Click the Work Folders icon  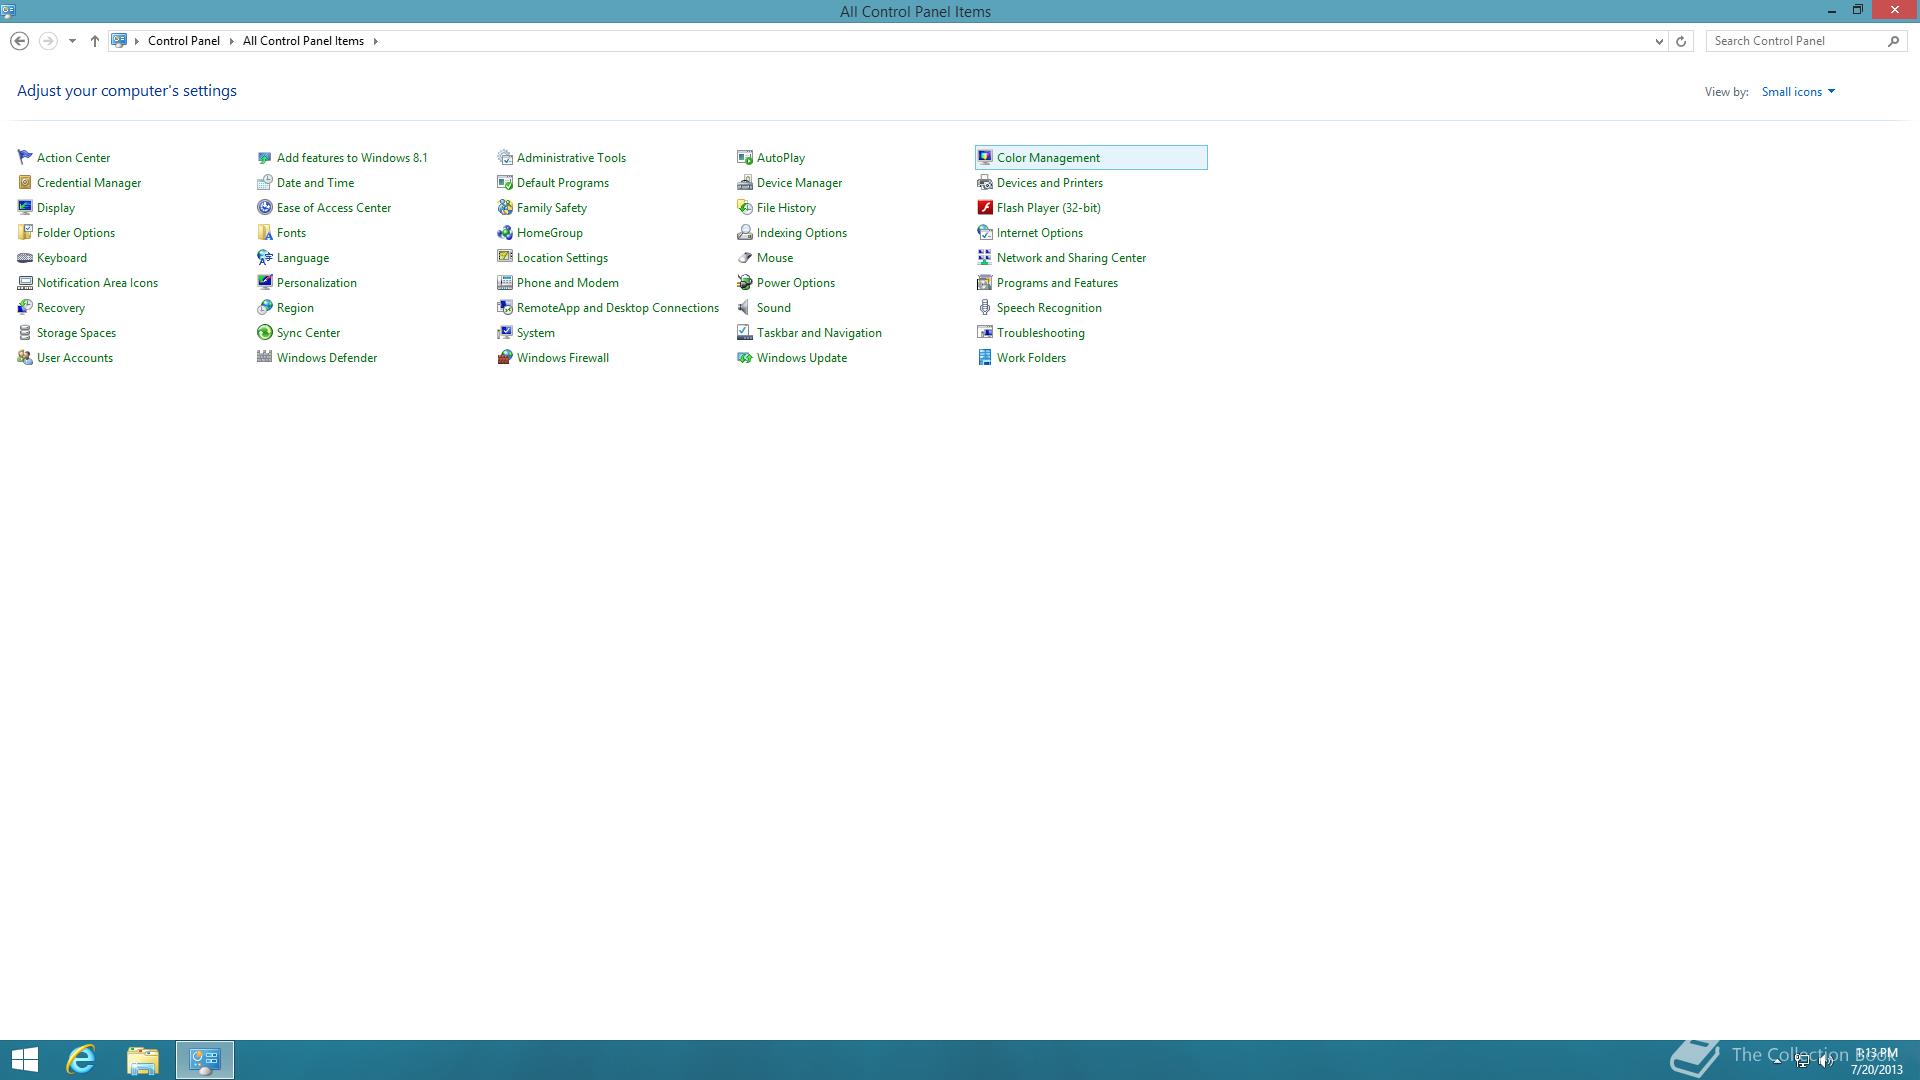click(x=985, y=357)
